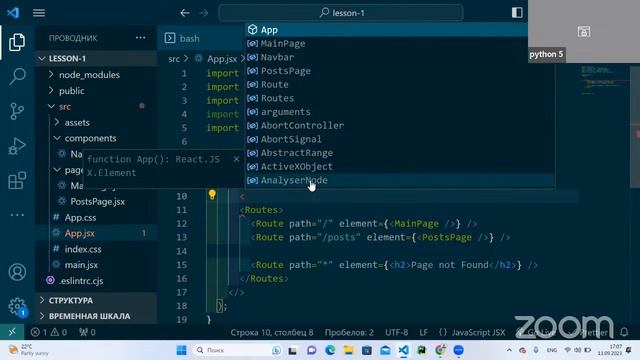Image resolution: width=640 pixels, height=360 pixels.
Task: Change indentation via Пробелов: 2
Action: coord(349,332)
